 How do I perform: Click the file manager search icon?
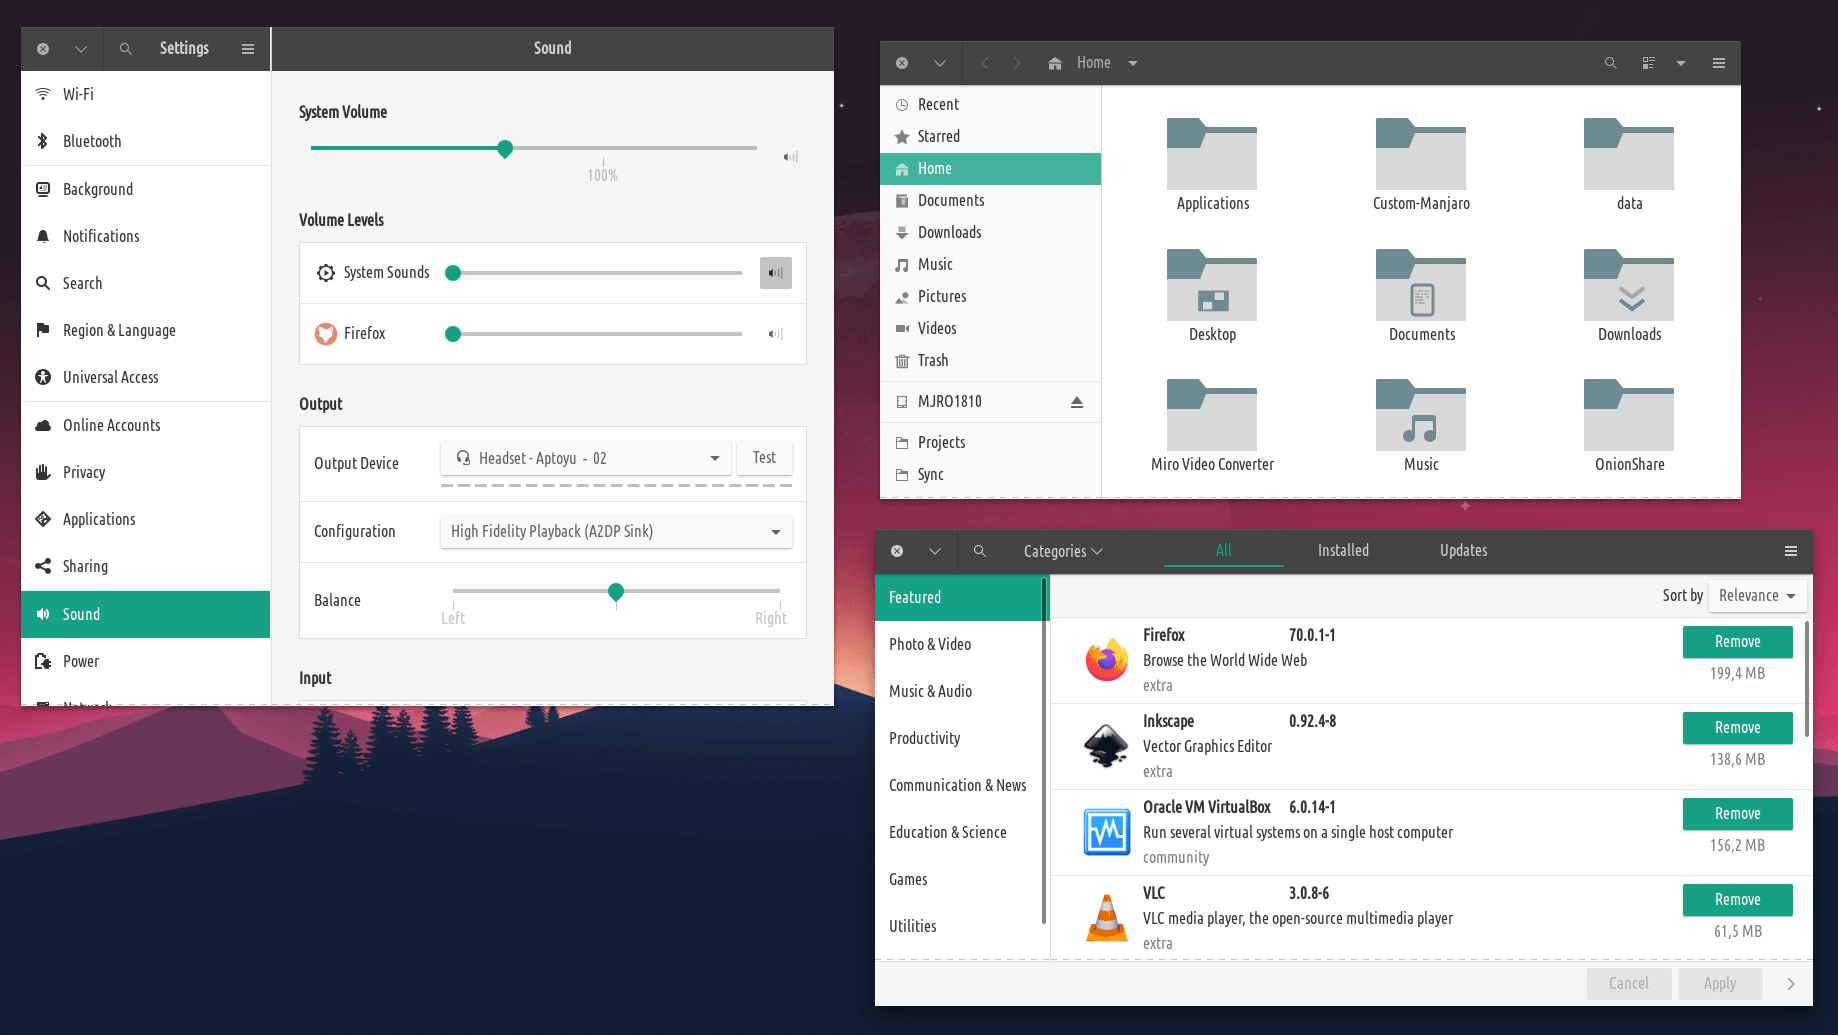click(x=1610, y=63)
